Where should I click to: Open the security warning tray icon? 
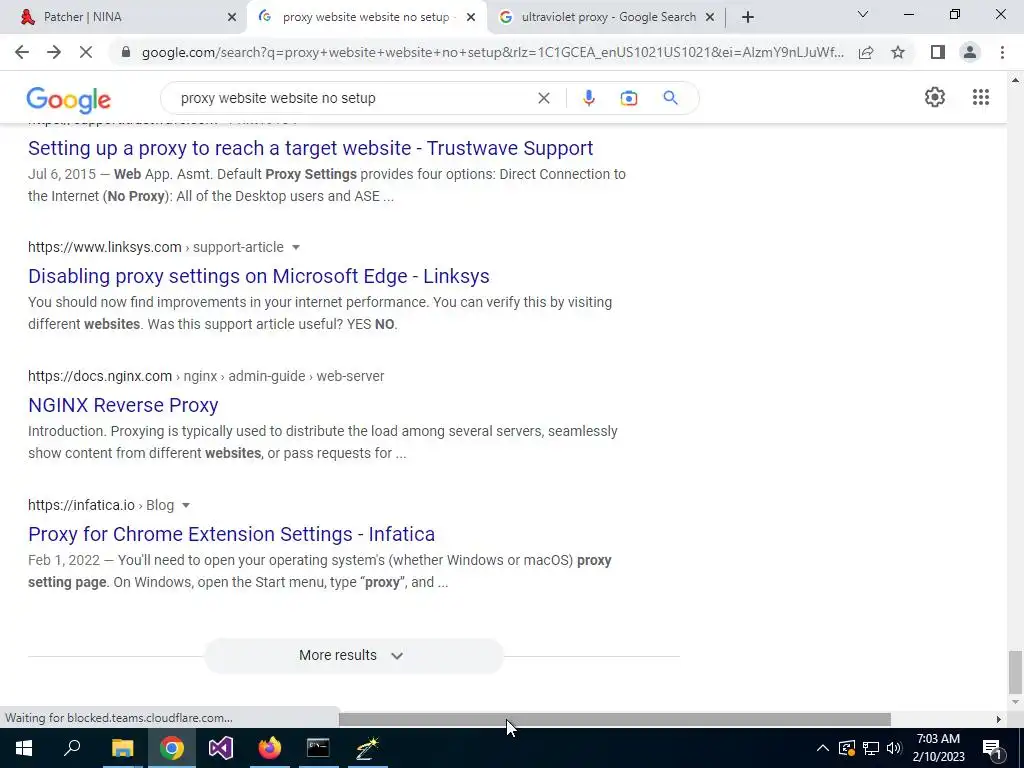point(846,748)
